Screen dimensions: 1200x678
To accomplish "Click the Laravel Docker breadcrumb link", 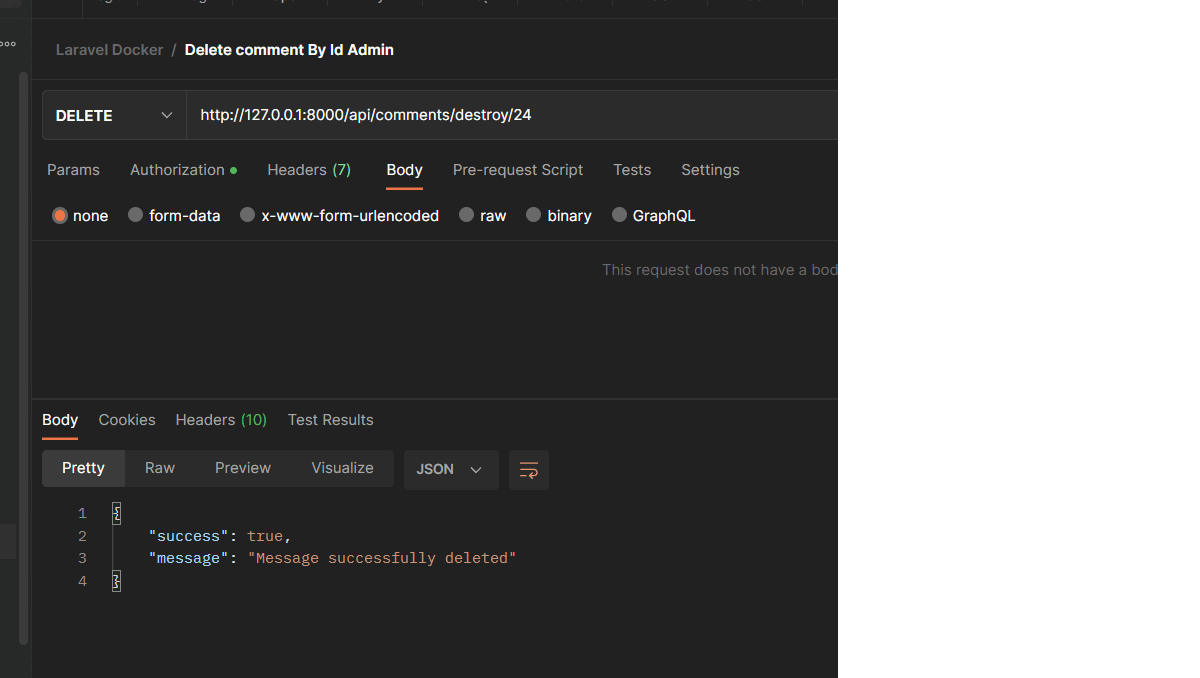I will 109,49.
